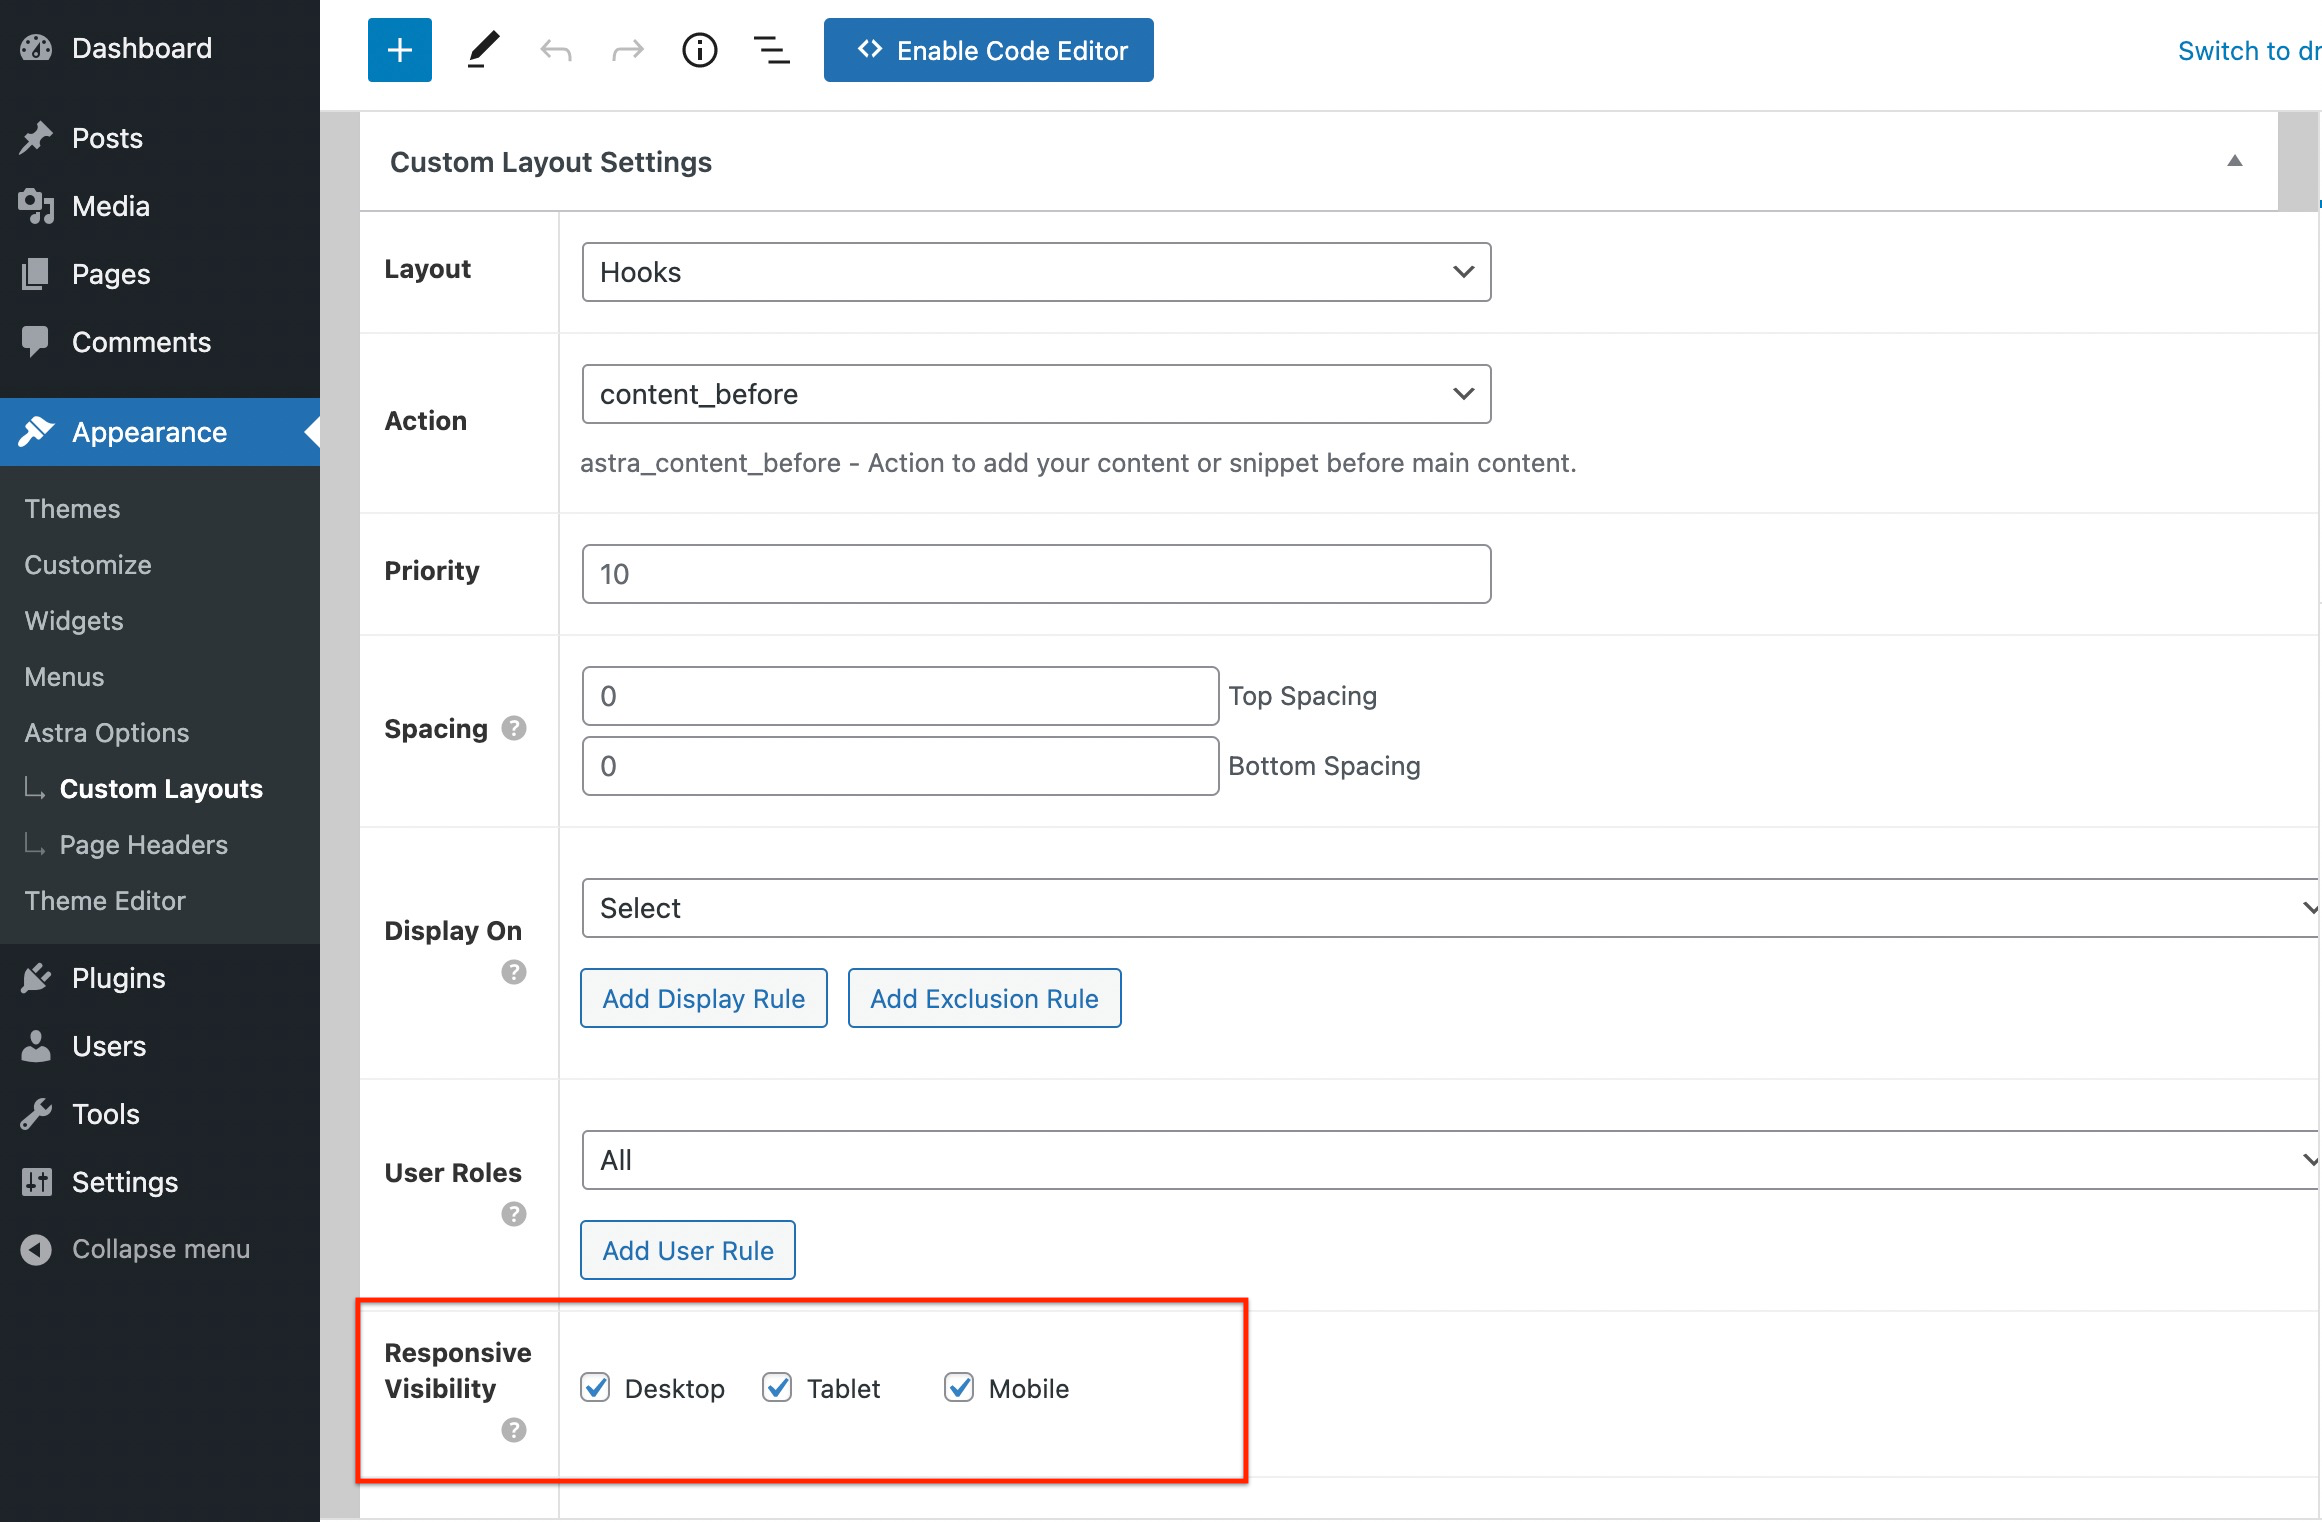Image resolution: width=2322 pixels, height=1522 pixels.
Task: Redo with the redo arrow
Action: pos(628,50)
